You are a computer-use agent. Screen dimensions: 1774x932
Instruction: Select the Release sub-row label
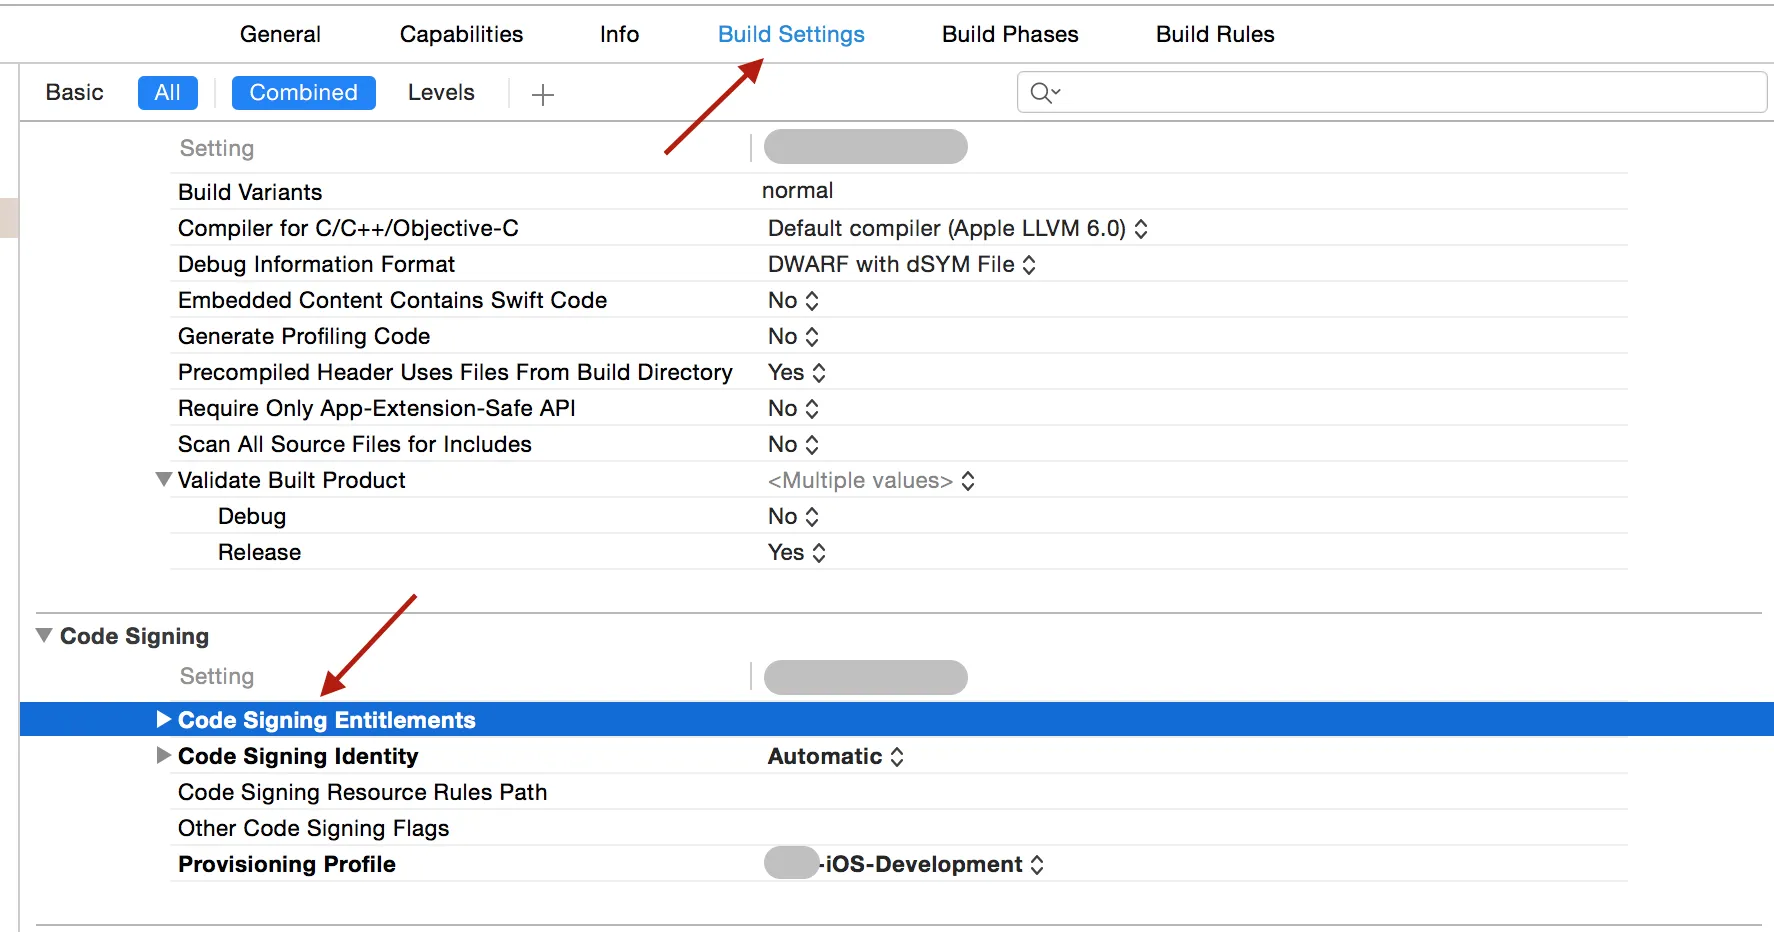coord(259,552)
